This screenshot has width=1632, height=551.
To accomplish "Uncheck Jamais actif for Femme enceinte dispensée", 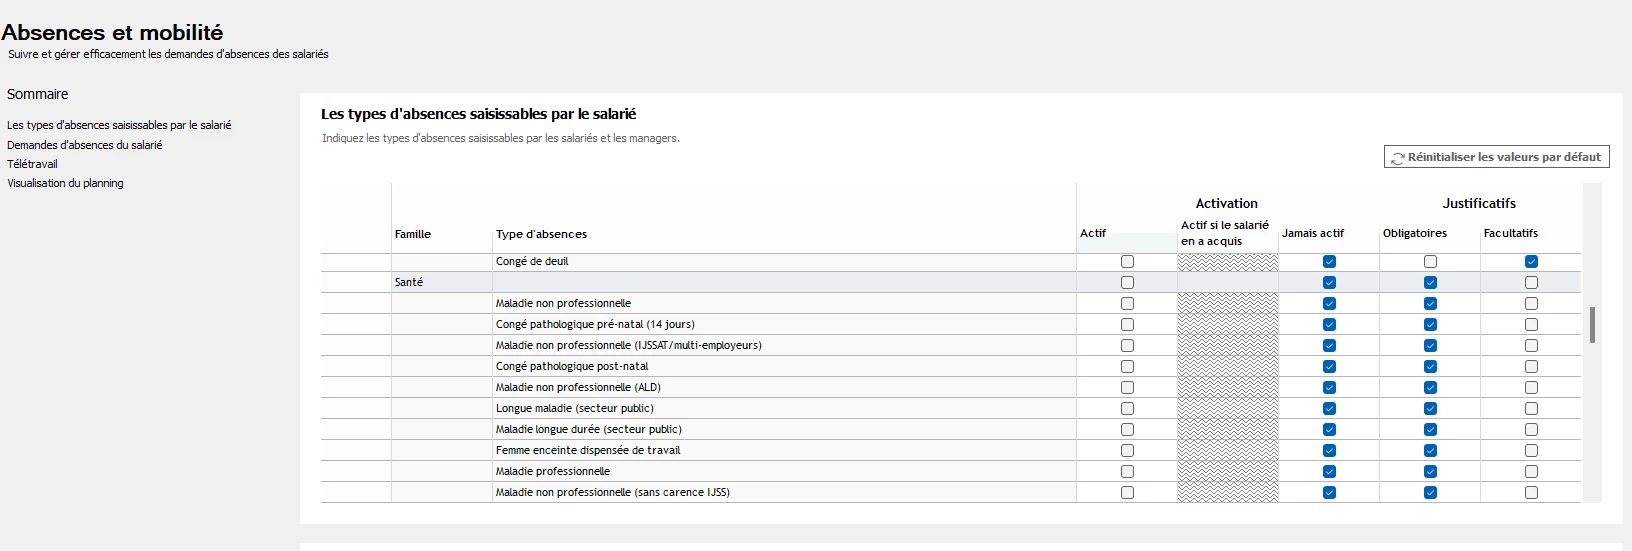I will tap(1329, 451).
